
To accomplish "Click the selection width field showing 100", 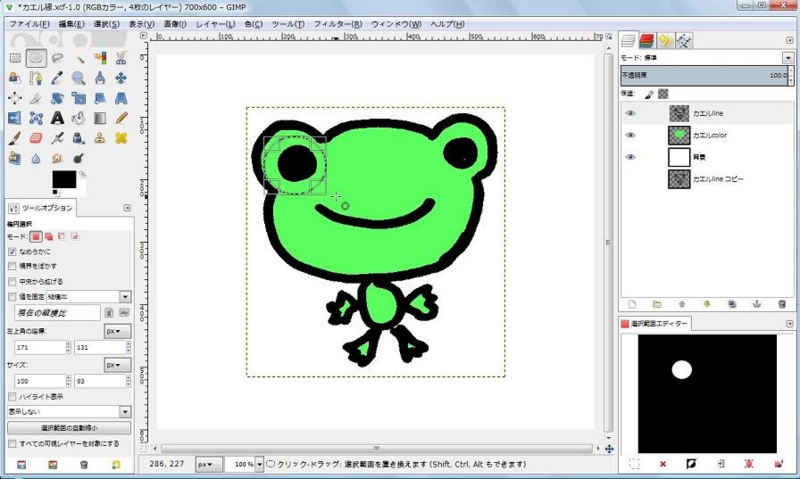I will coord(40,381).
